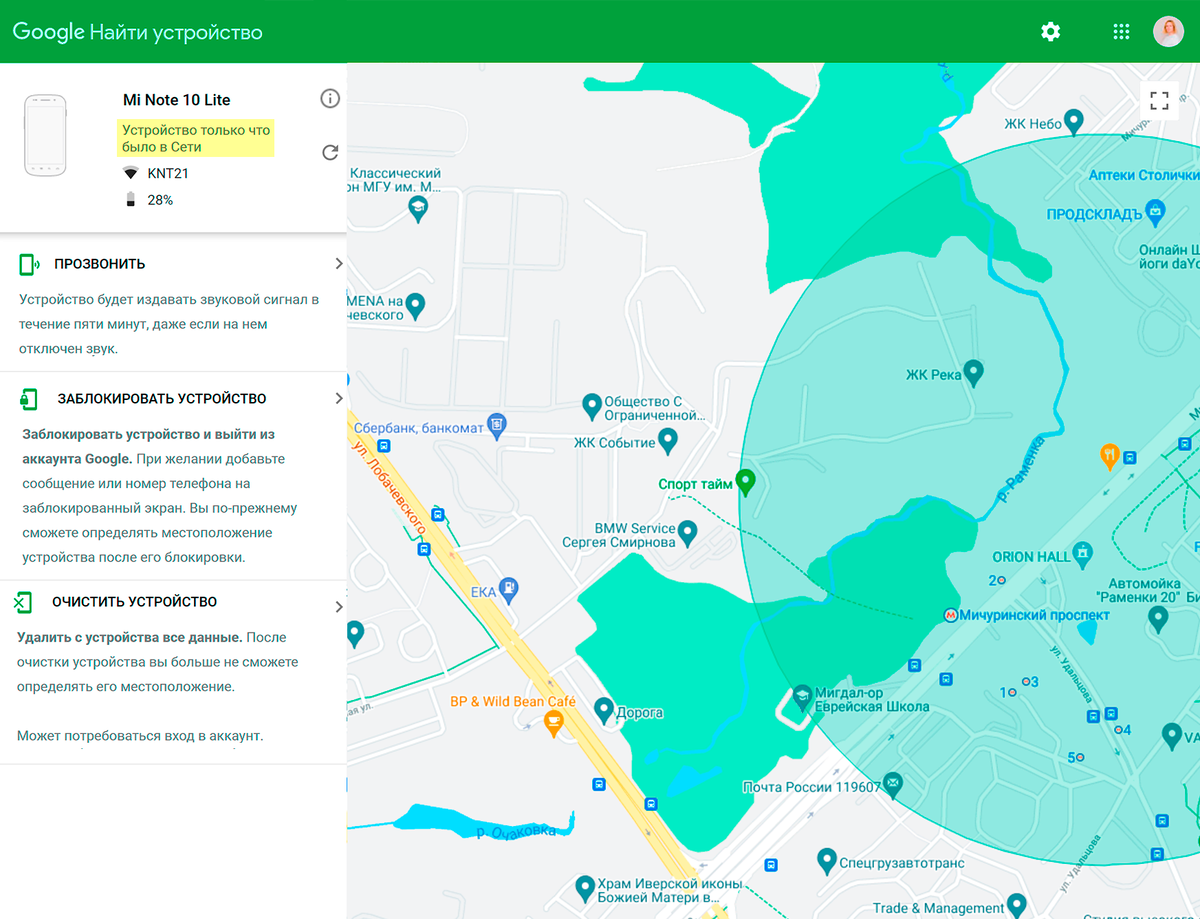Expand the ЗАБЛОКИРОВАТЬ УСТРОЙСТВО chevron
Screen dimensions: 1200x919
point(339,399)
